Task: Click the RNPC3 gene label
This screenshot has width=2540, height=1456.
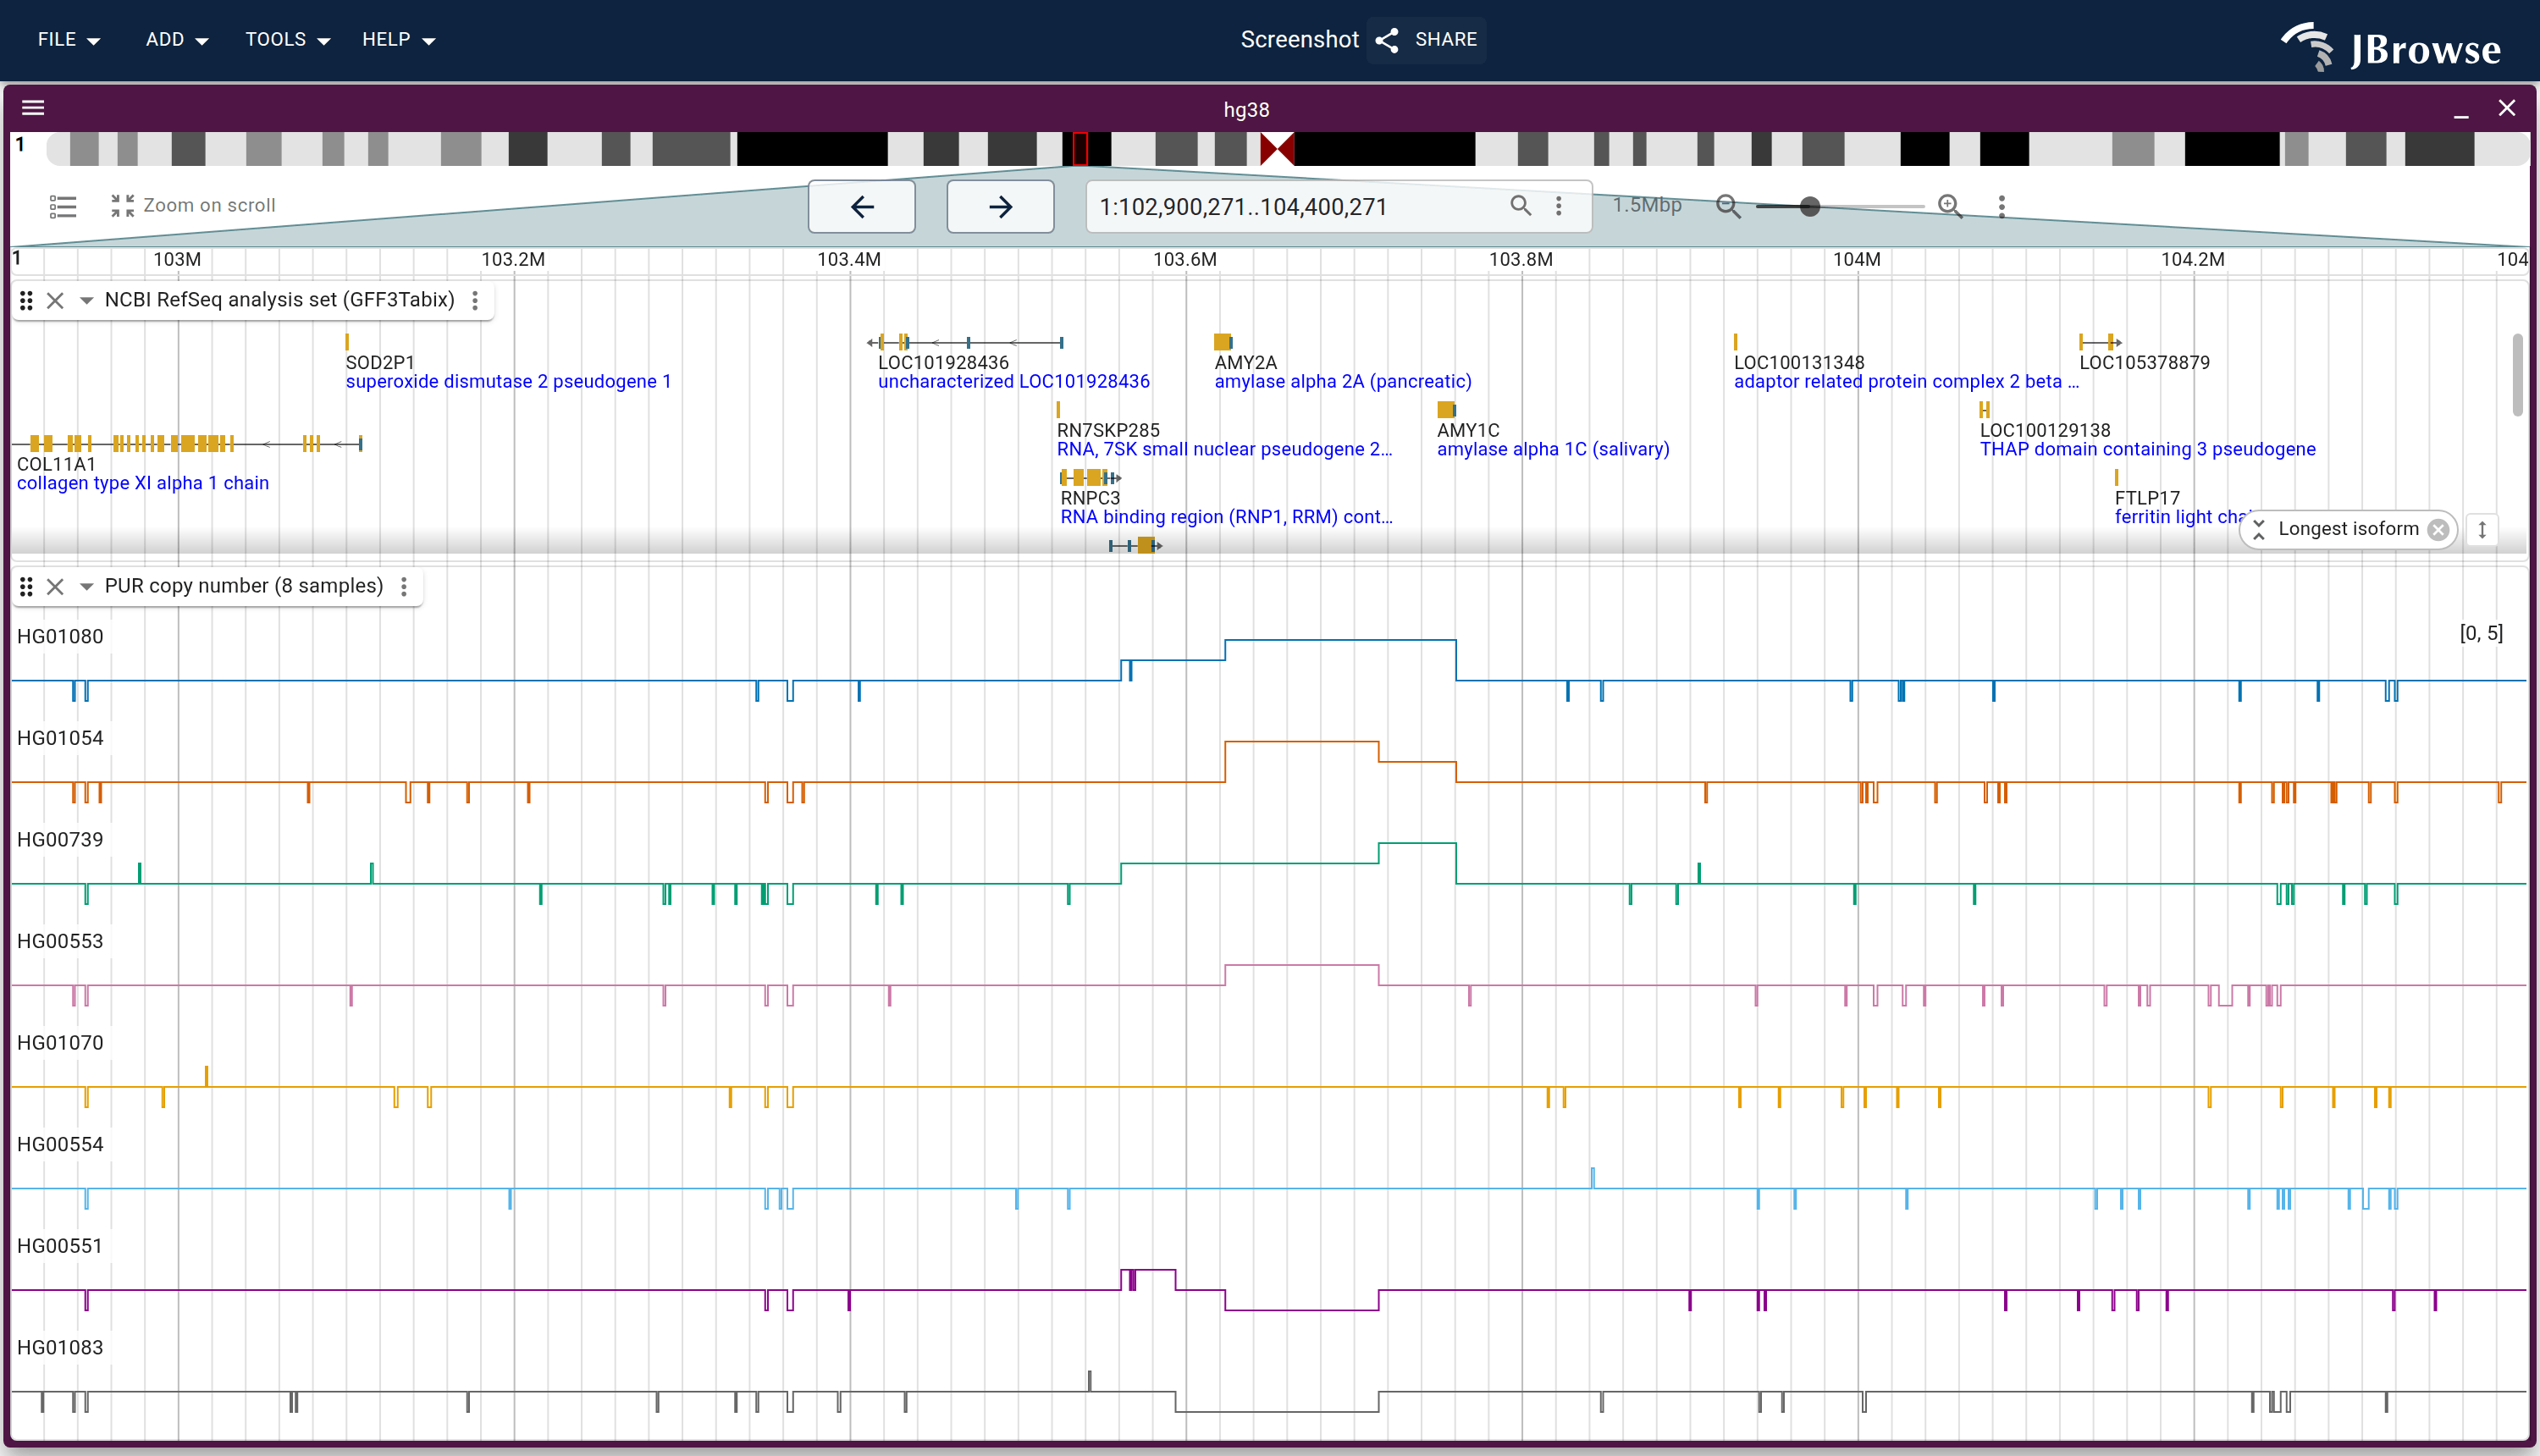Action: point(1090,498)
